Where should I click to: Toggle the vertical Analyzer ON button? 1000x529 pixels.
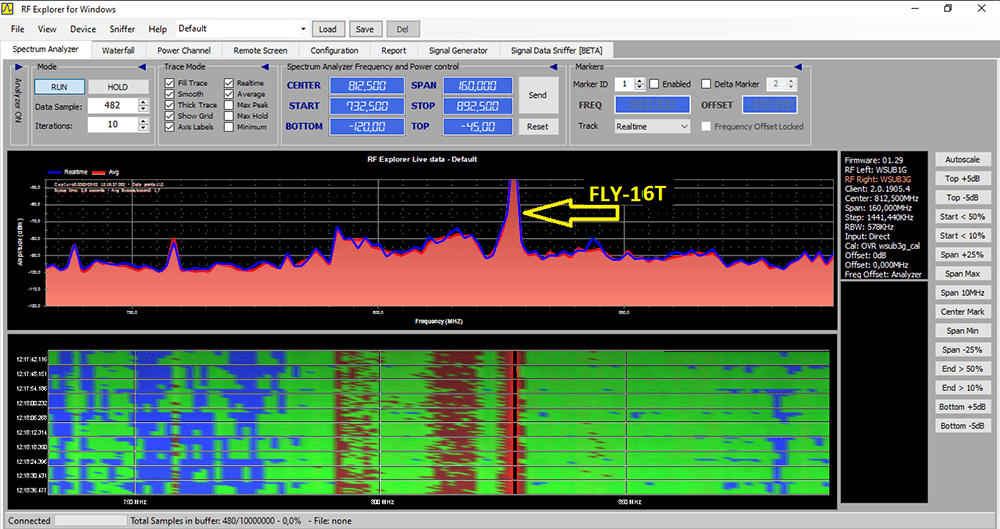18,101
